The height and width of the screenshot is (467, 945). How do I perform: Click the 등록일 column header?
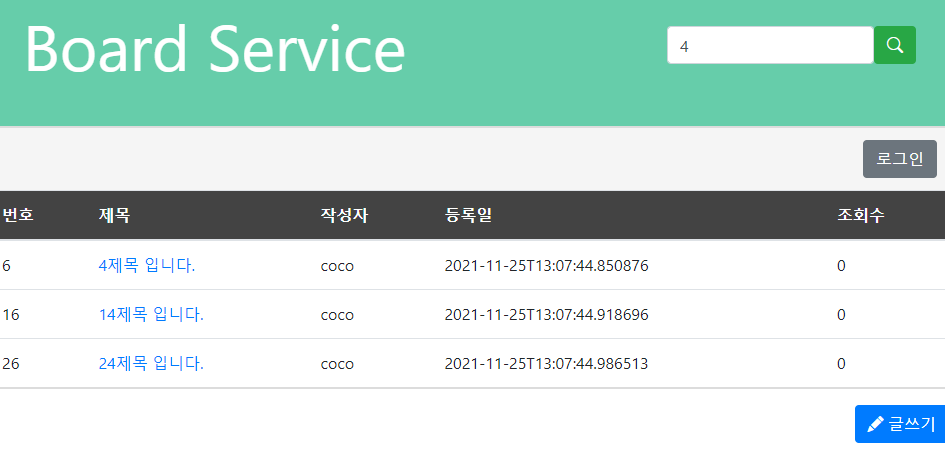(468, 215)
